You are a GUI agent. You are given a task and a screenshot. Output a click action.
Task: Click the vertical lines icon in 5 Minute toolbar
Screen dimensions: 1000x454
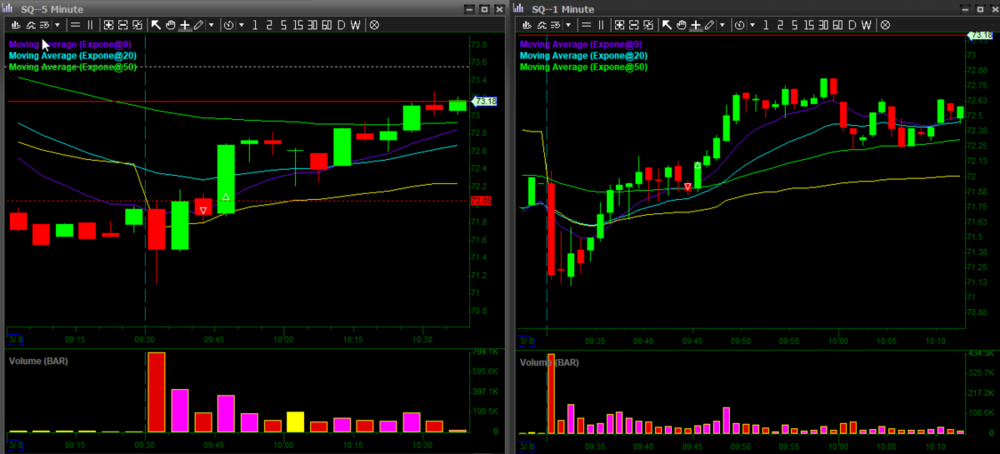click(92, 24)
